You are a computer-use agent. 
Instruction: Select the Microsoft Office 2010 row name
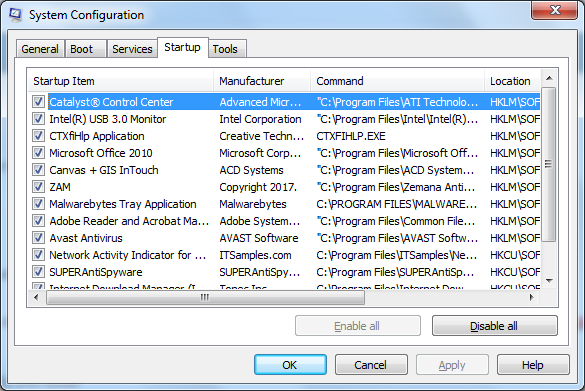(x=101, y=153)
